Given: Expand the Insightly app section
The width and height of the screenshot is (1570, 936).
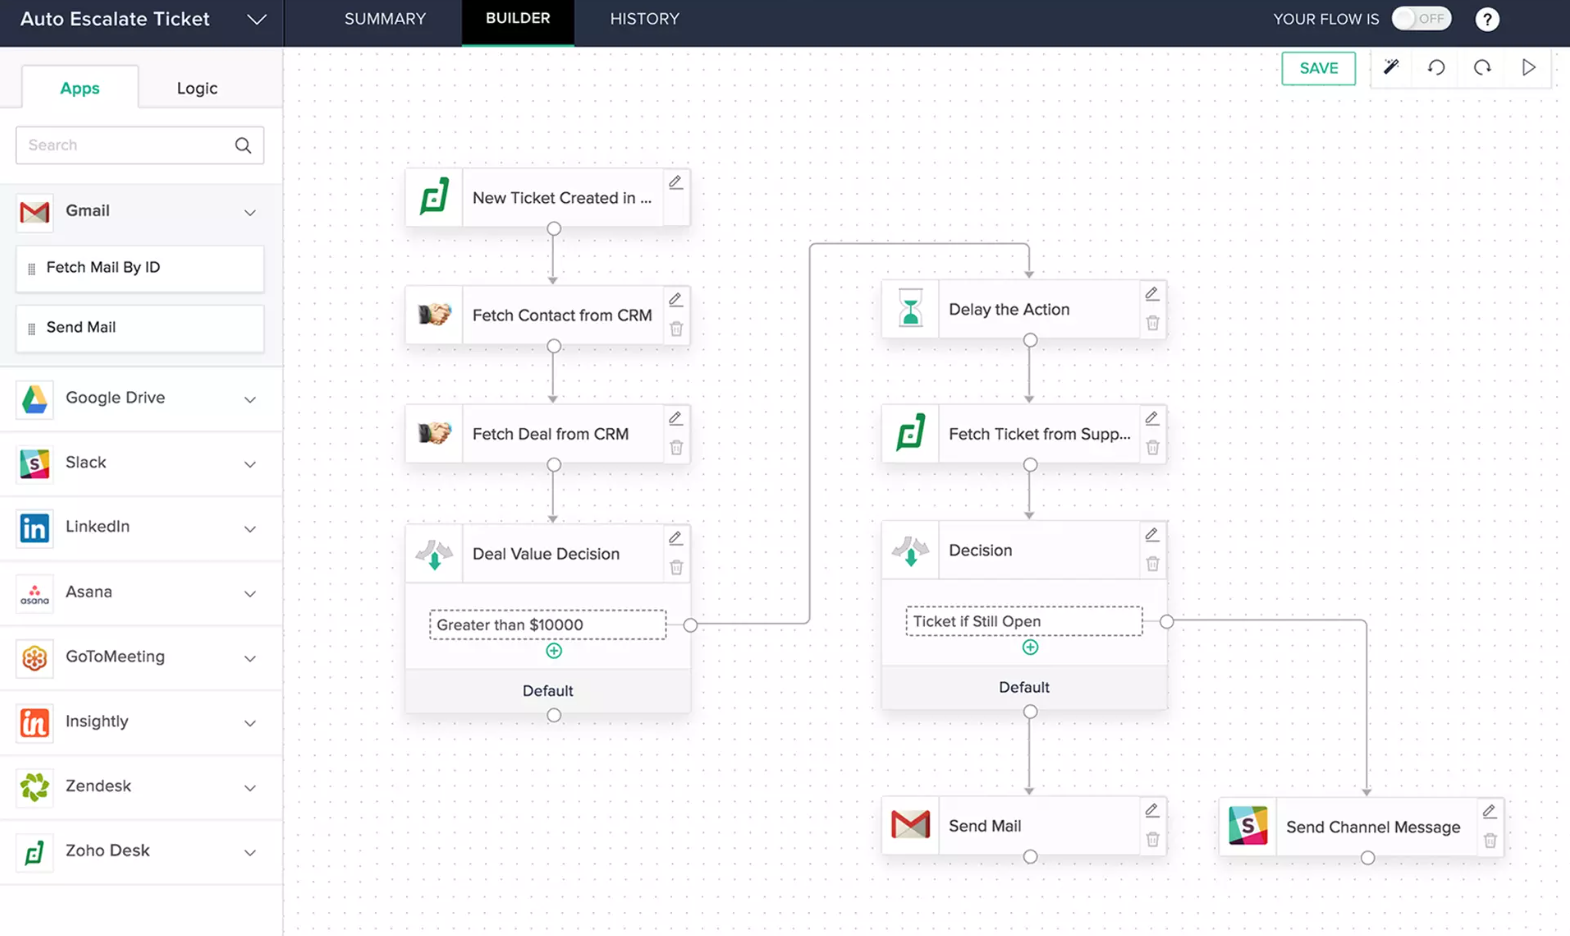Looking at the screenshot, I should 250,722.
